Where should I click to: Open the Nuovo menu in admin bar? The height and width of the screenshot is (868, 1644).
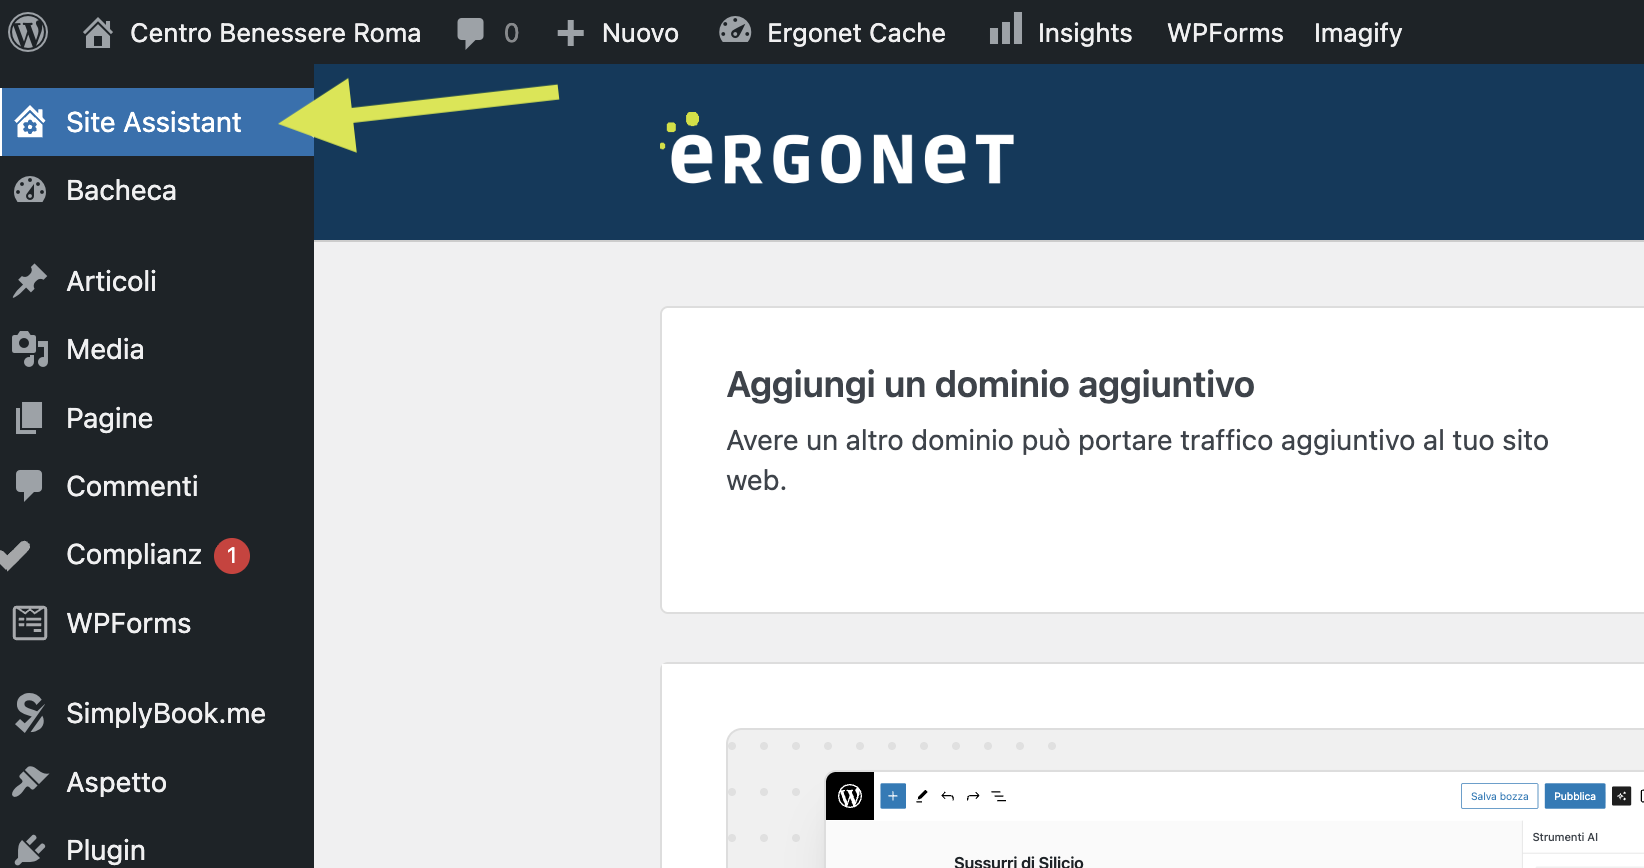(618, 33)
